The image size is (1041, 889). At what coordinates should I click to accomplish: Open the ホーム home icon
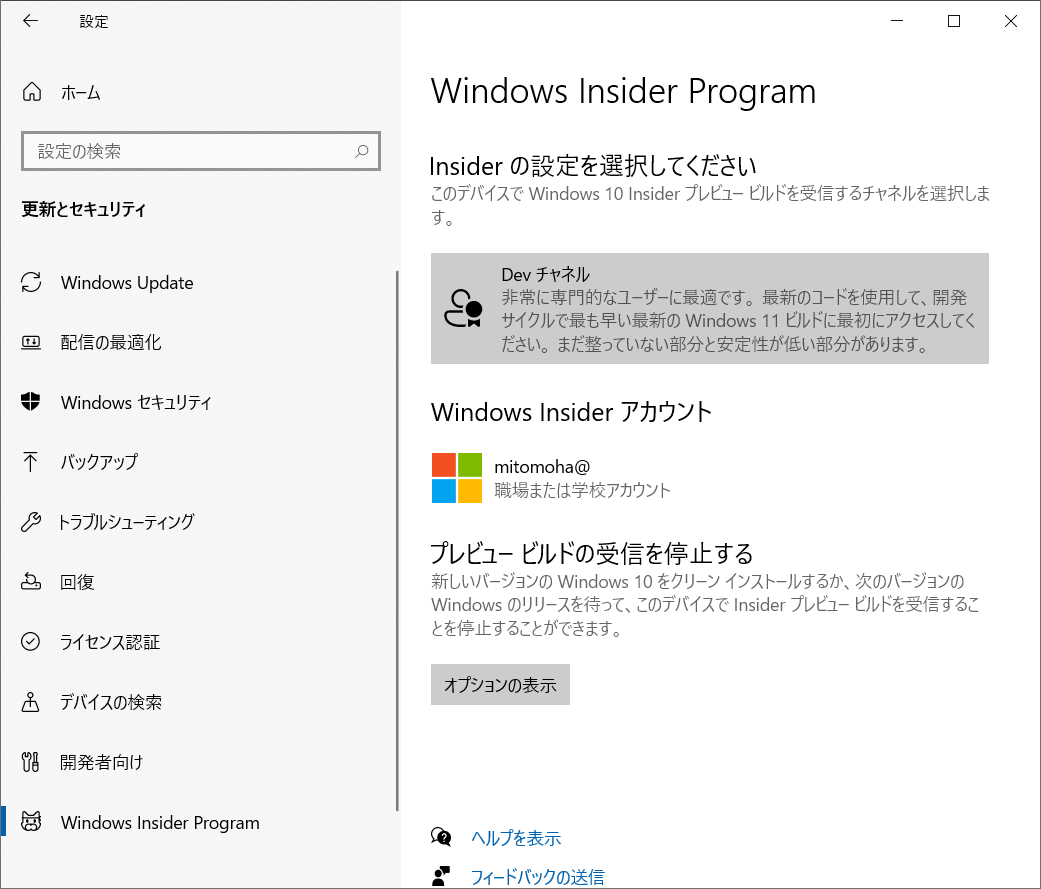tap(32, 92)
